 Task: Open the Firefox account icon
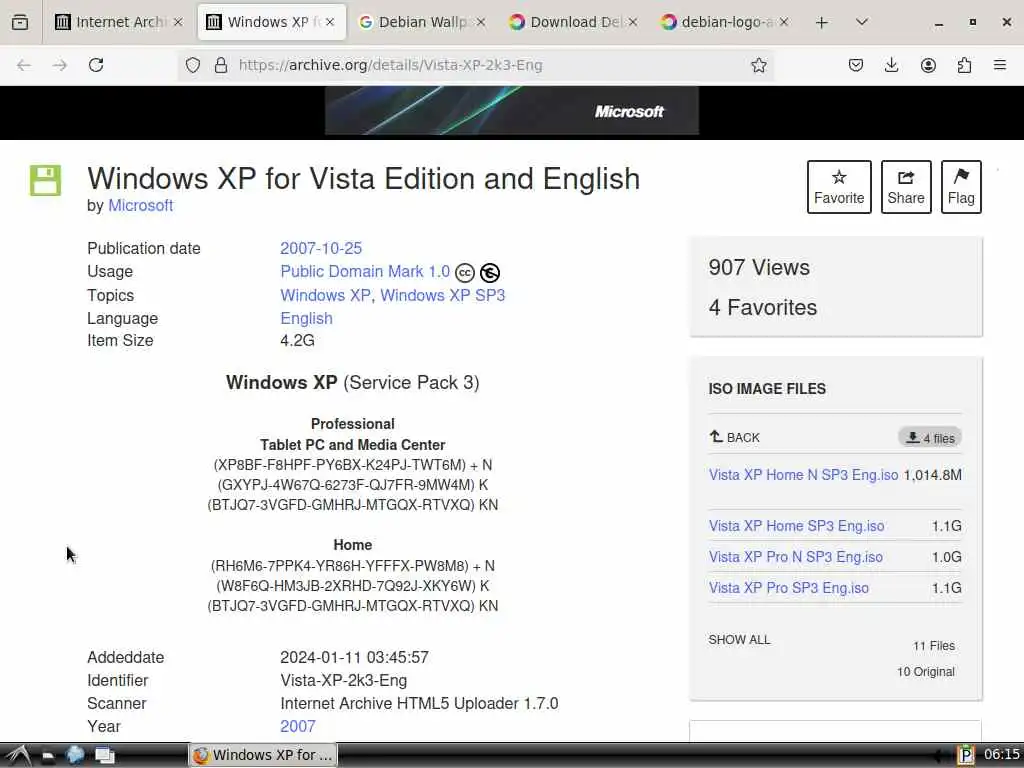pyautogui.click(x=928, y=65)
